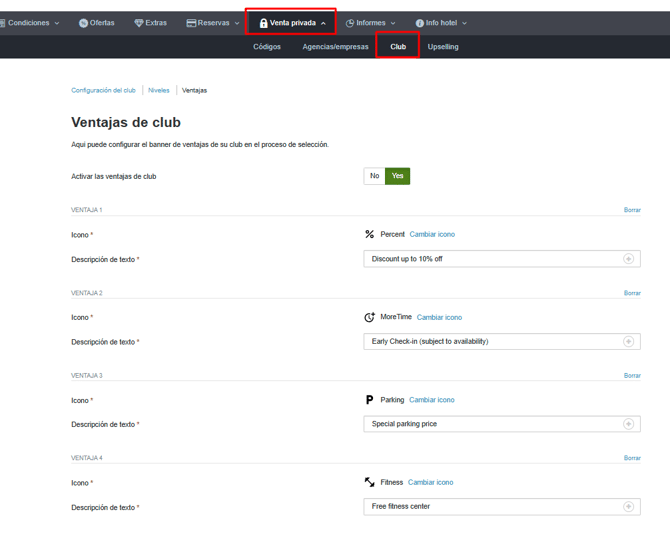This screenshot has width=670, height=534.
Task: Expand the Info hotel dropdown
Action: pyautogui.click(x=441, y=23)
